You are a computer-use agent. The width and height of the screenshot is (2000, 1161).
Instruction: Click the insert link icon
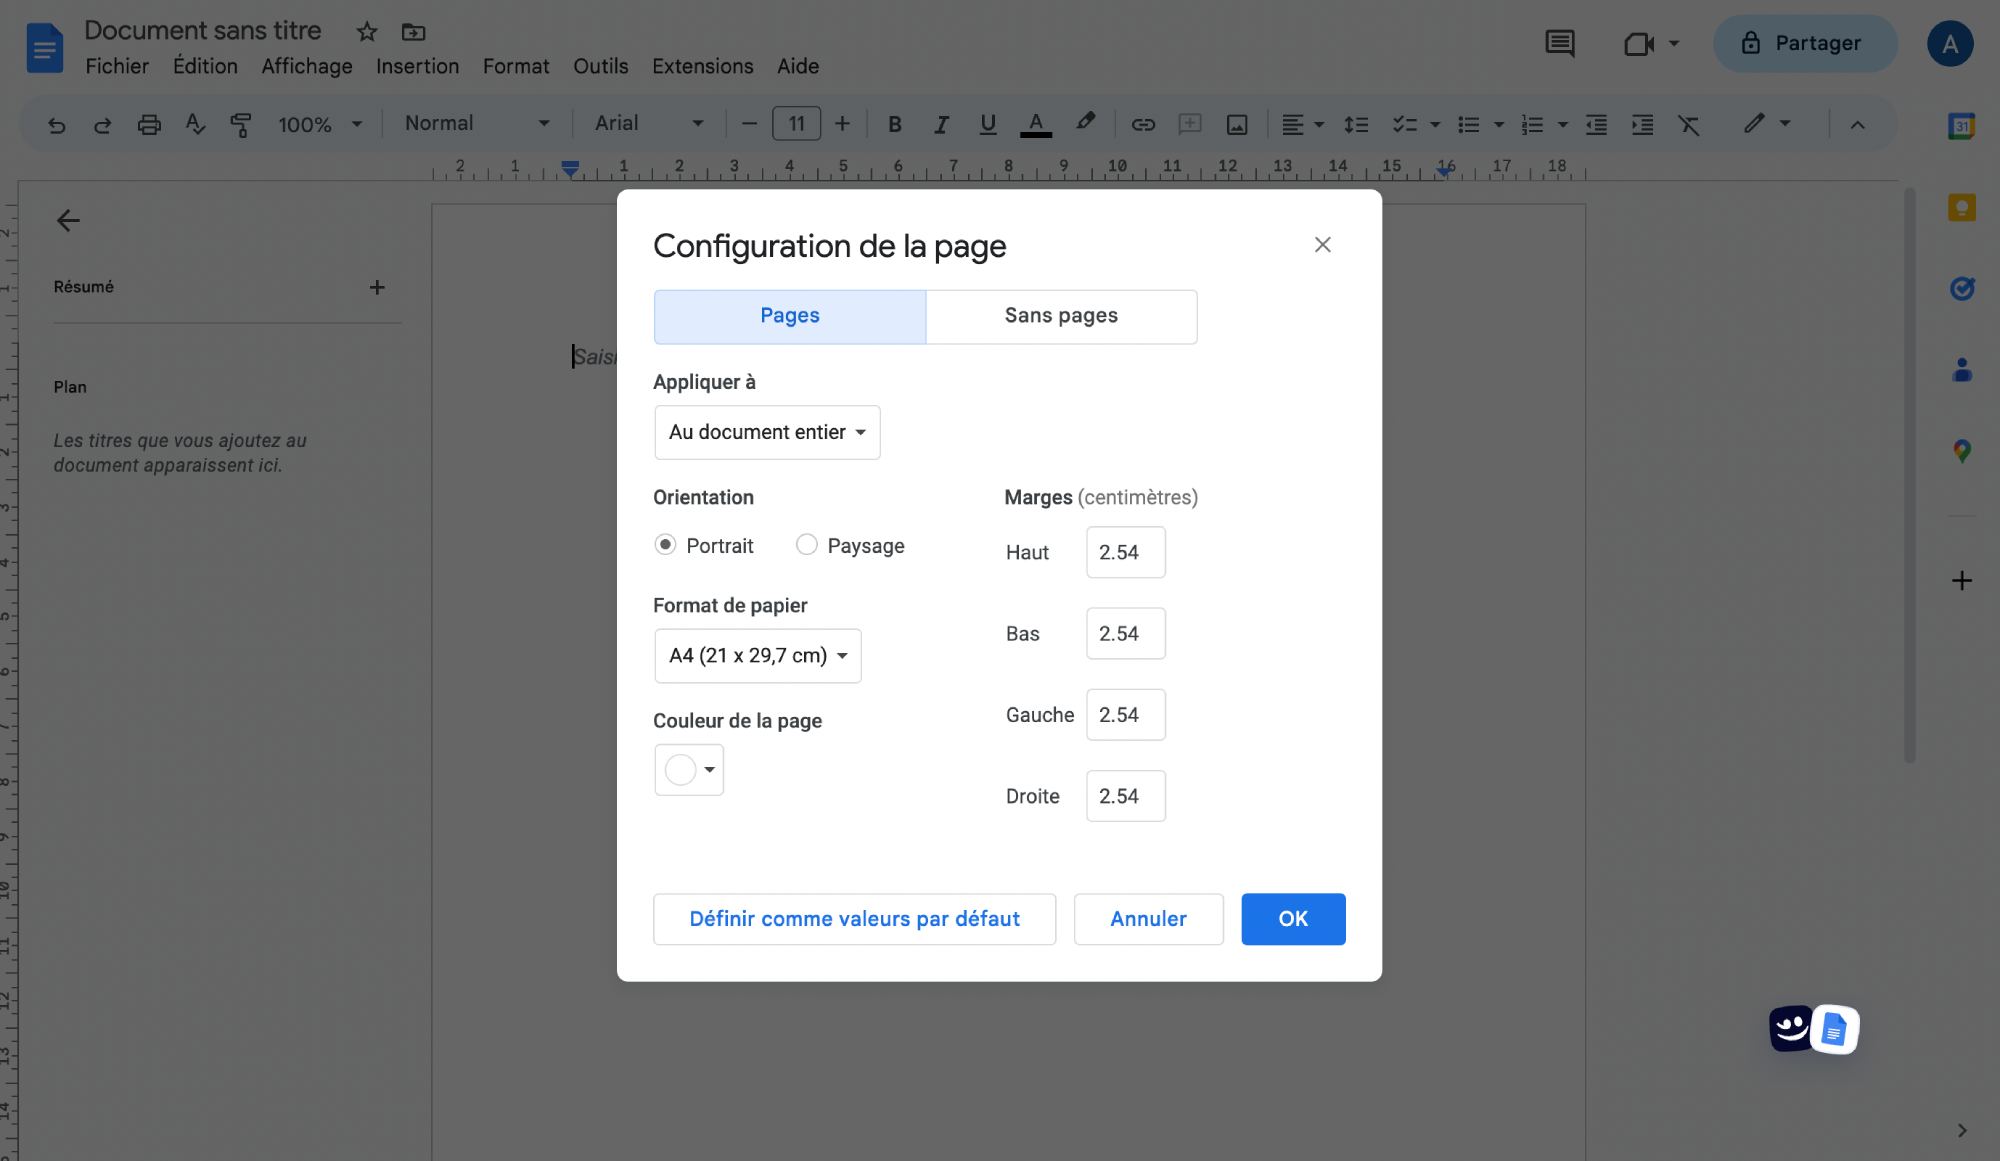pyautogui.click(x=1143, y=125)
